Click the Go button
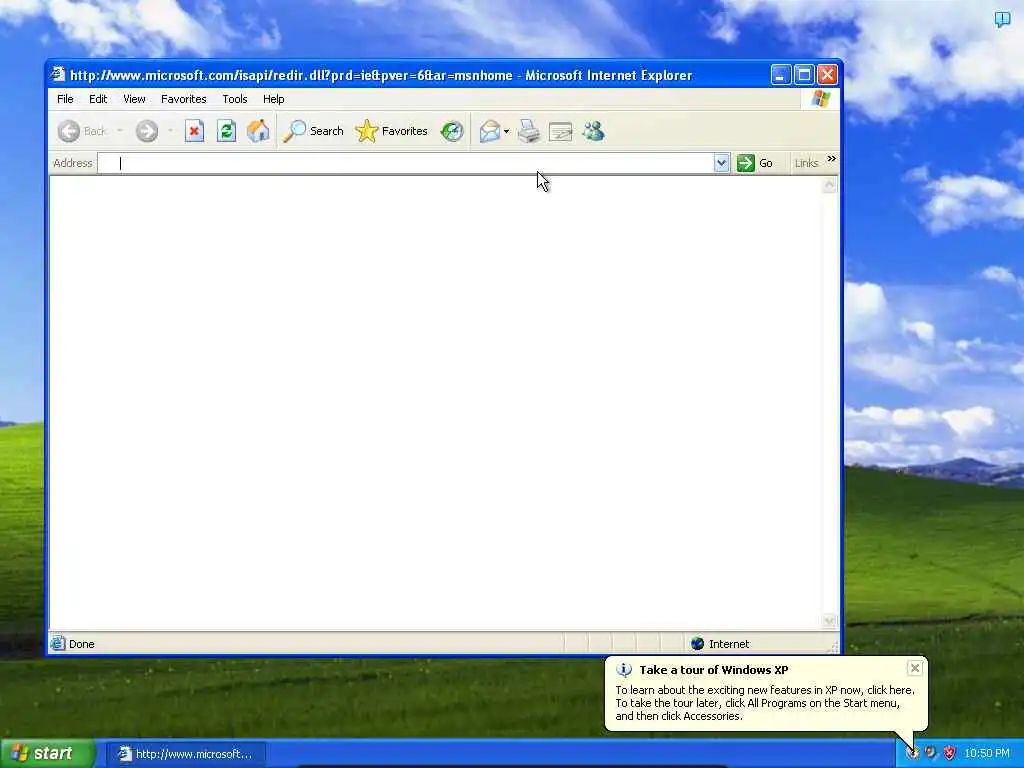 (755, 163)
